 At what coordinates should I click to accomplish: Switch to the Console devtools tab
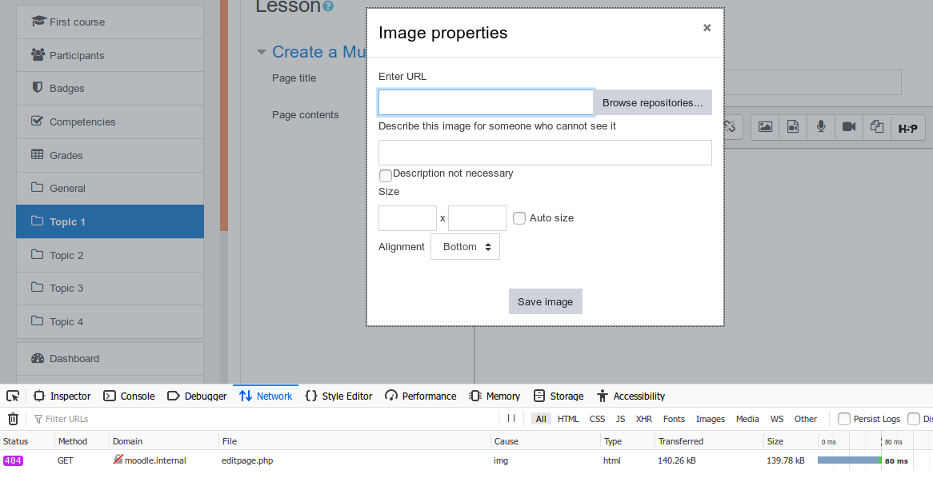point(129,396)
